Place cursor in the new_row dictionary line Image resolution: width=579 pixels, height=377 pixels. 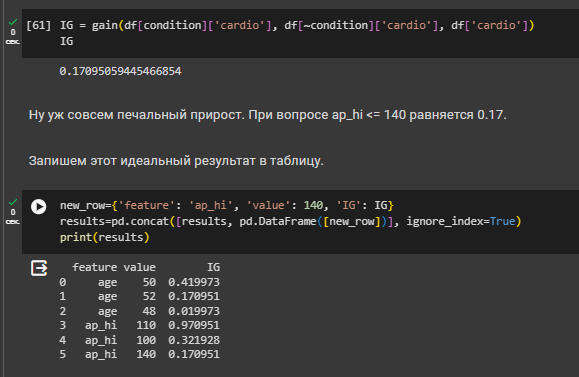(227, 205)
